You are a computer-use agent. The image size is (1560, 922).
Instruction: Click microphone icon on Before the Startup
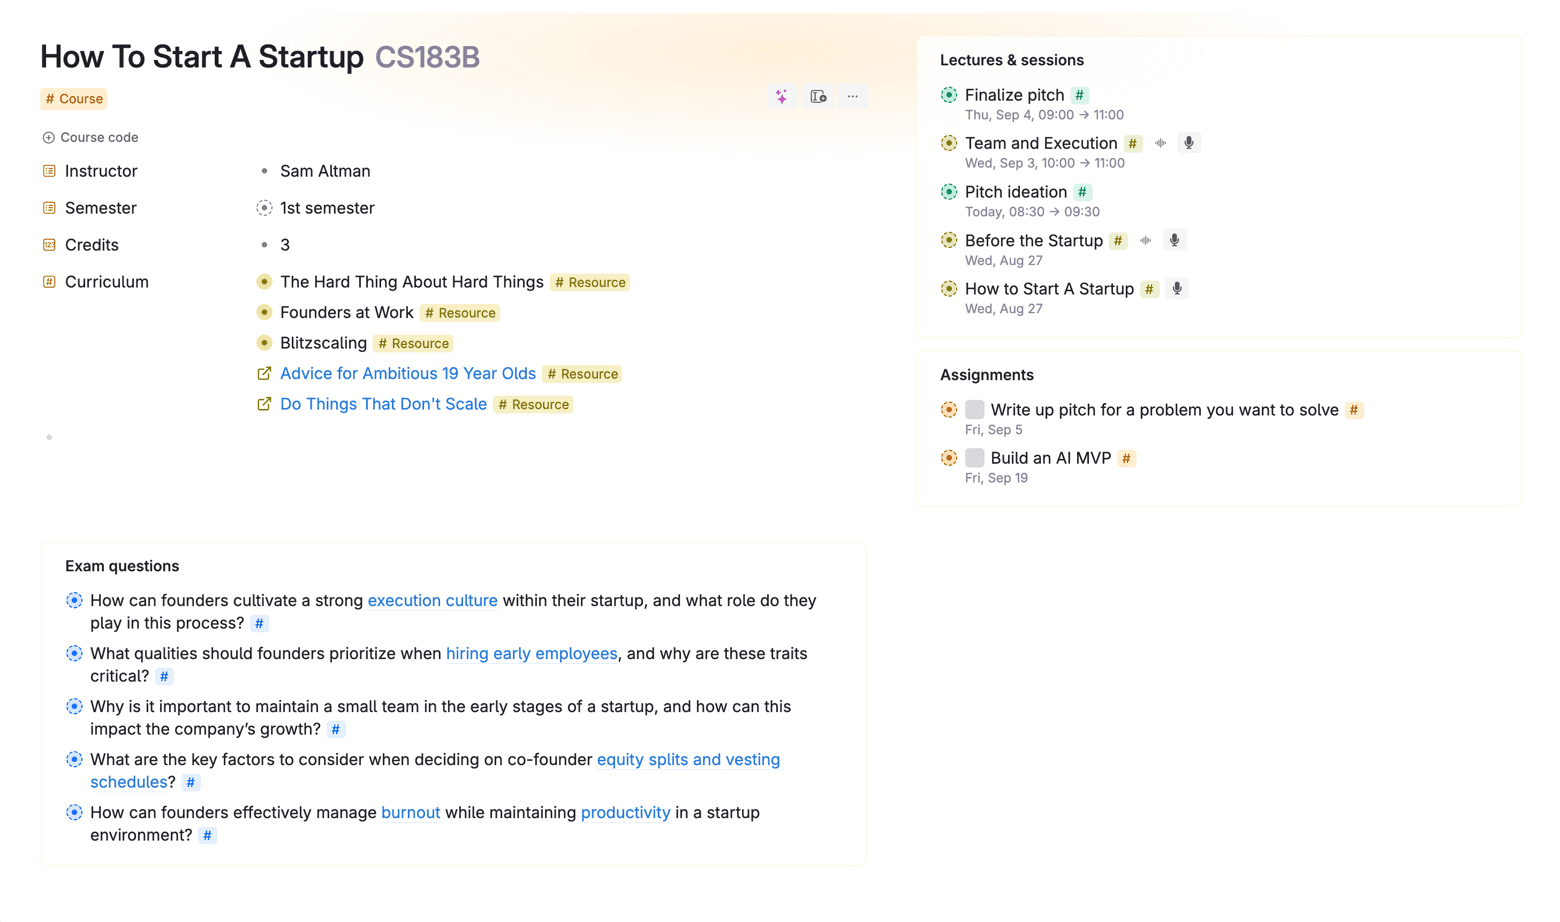[x=1174, y=240]
